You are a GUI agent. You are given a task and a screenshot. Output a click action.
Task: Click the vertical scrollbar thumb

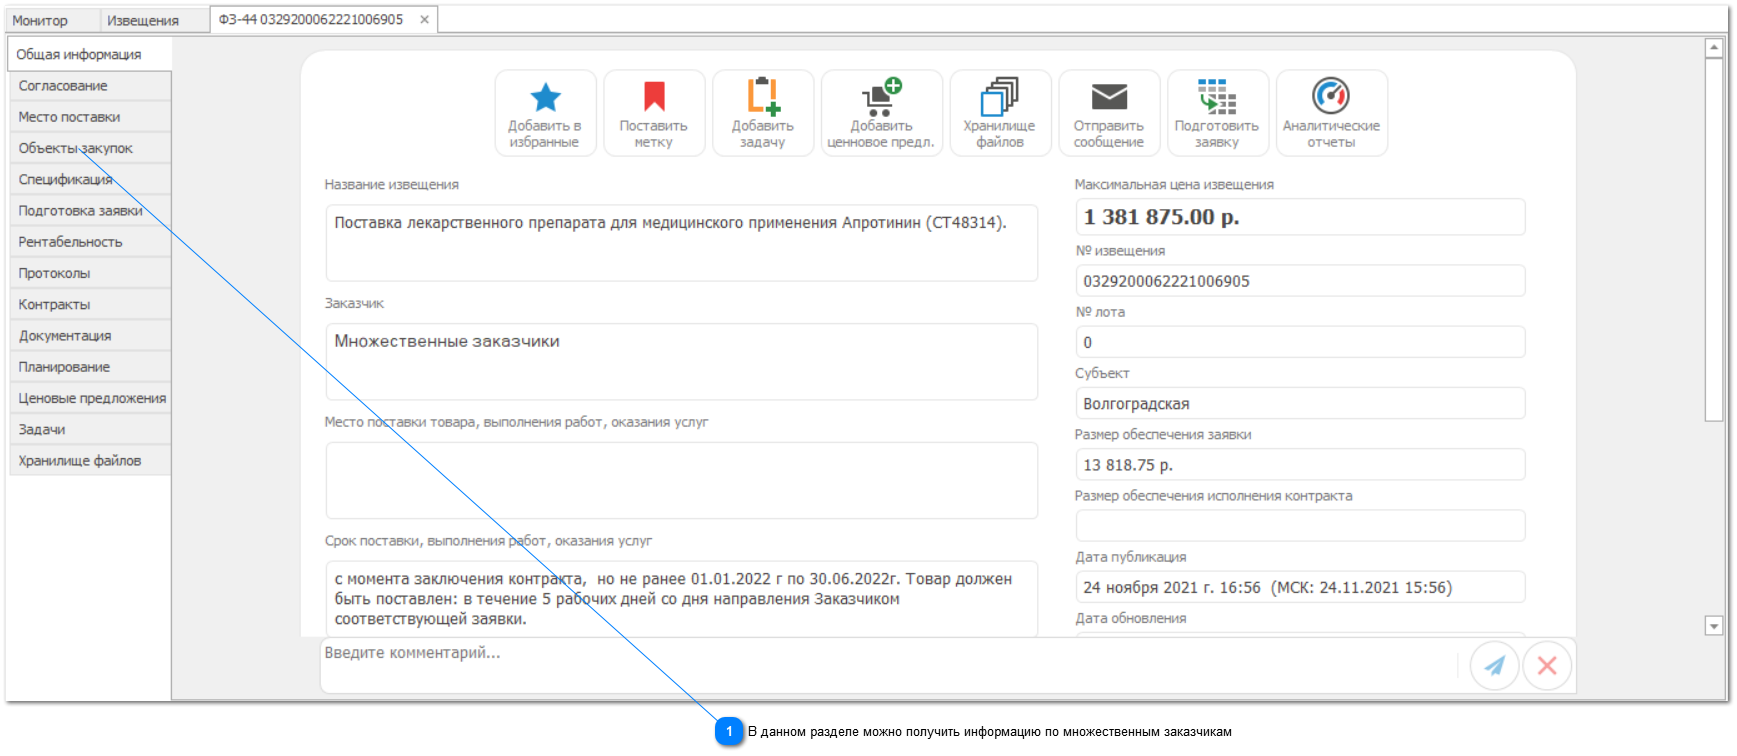tap(1714, 240)
